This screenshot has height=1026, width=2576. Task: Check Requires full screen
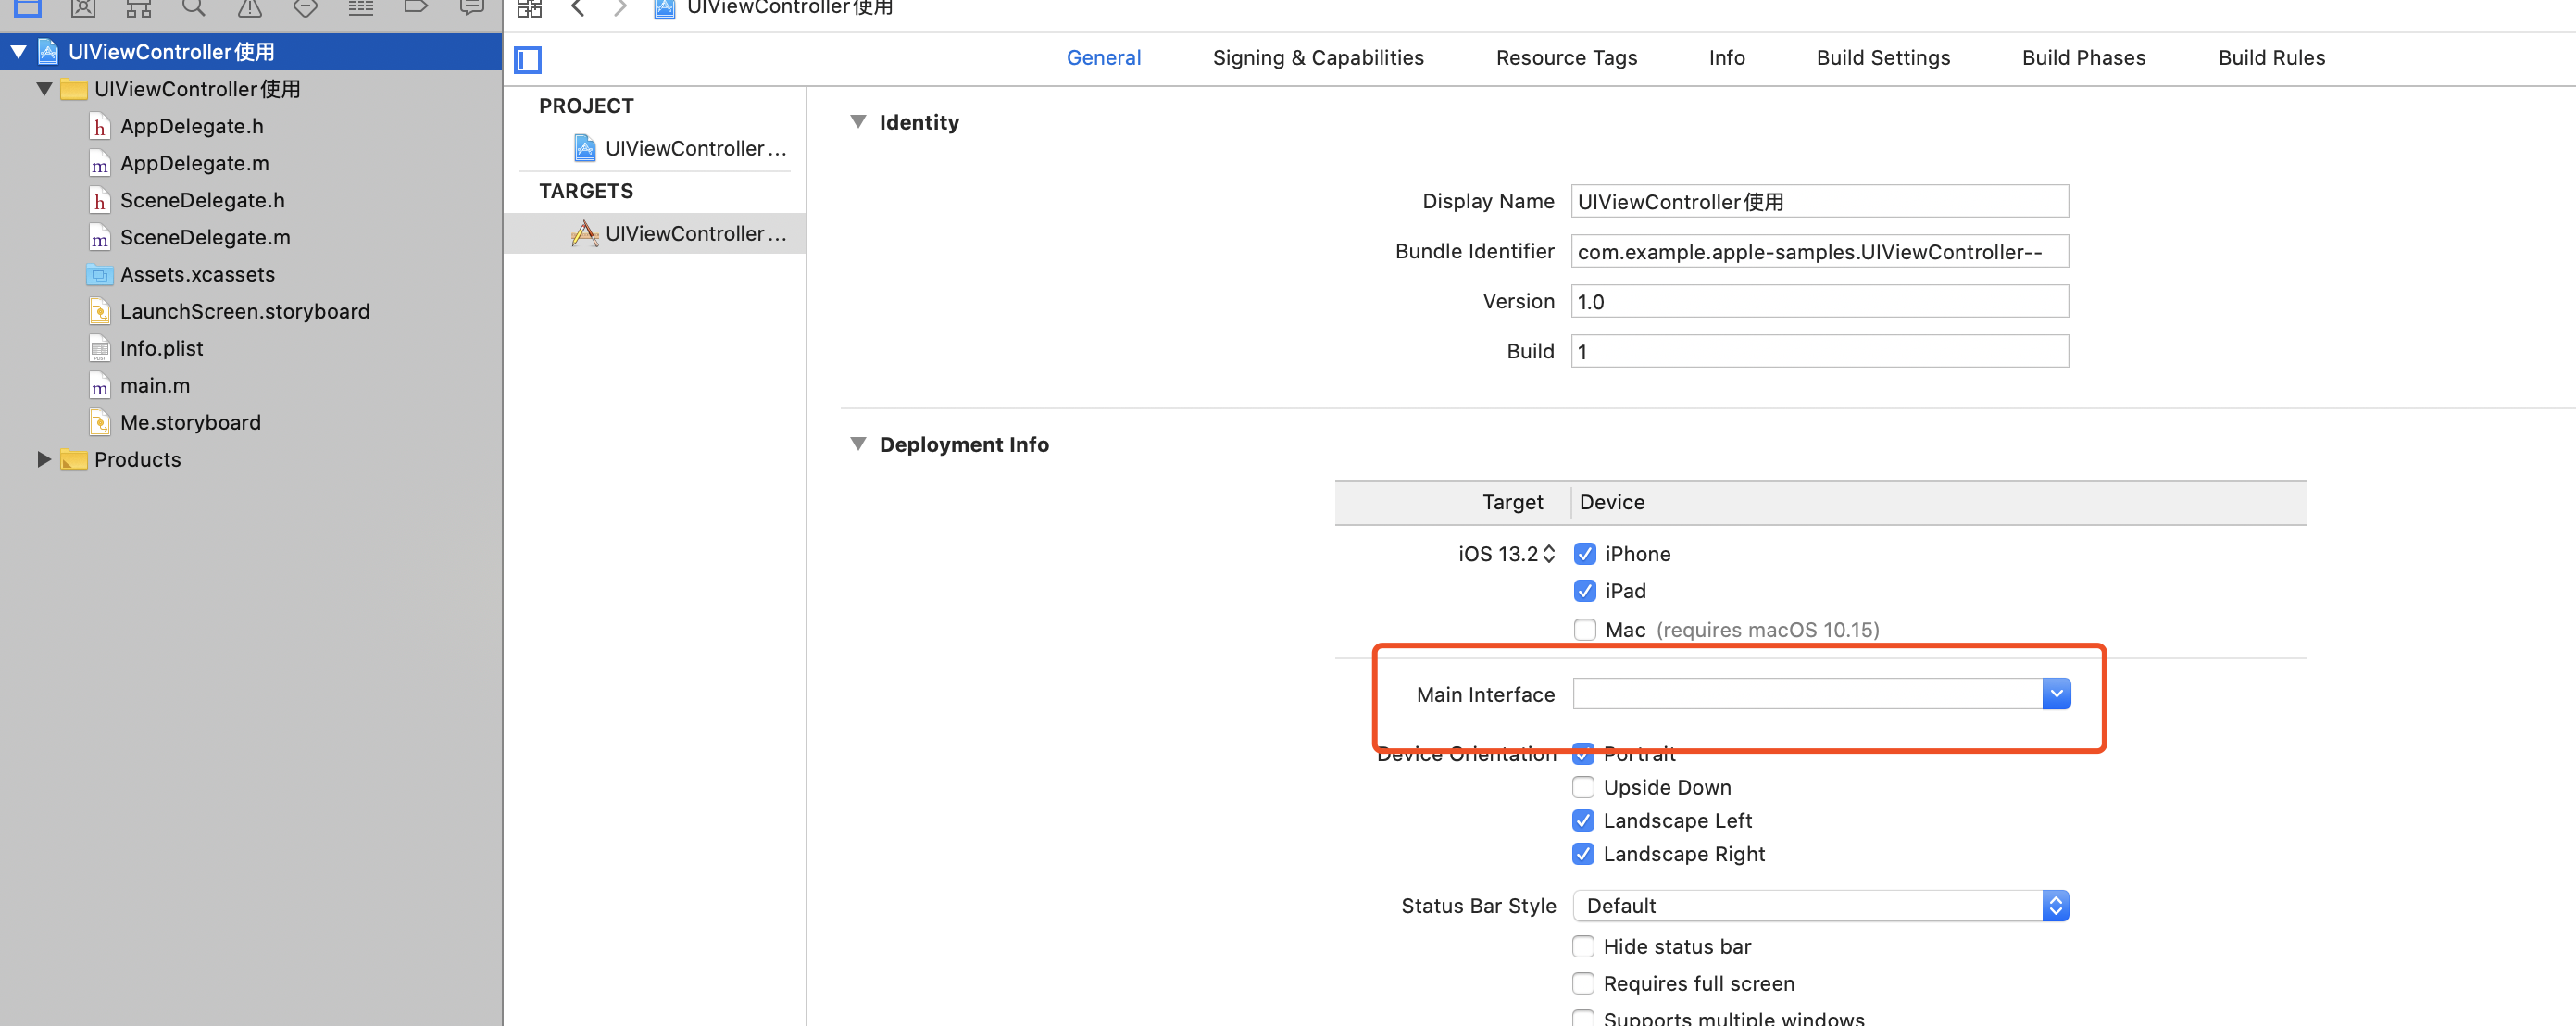click(x=1583, y=983)
